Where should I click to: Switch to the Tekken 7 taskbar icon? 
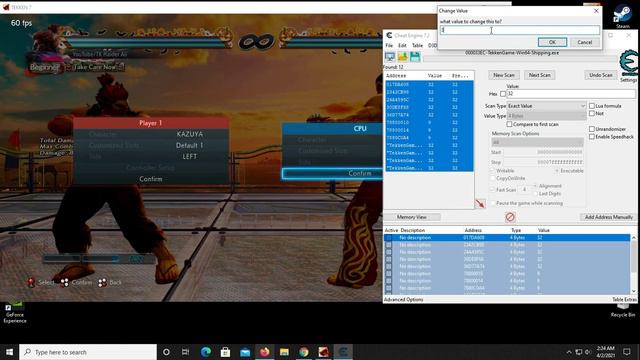point(323,352)
